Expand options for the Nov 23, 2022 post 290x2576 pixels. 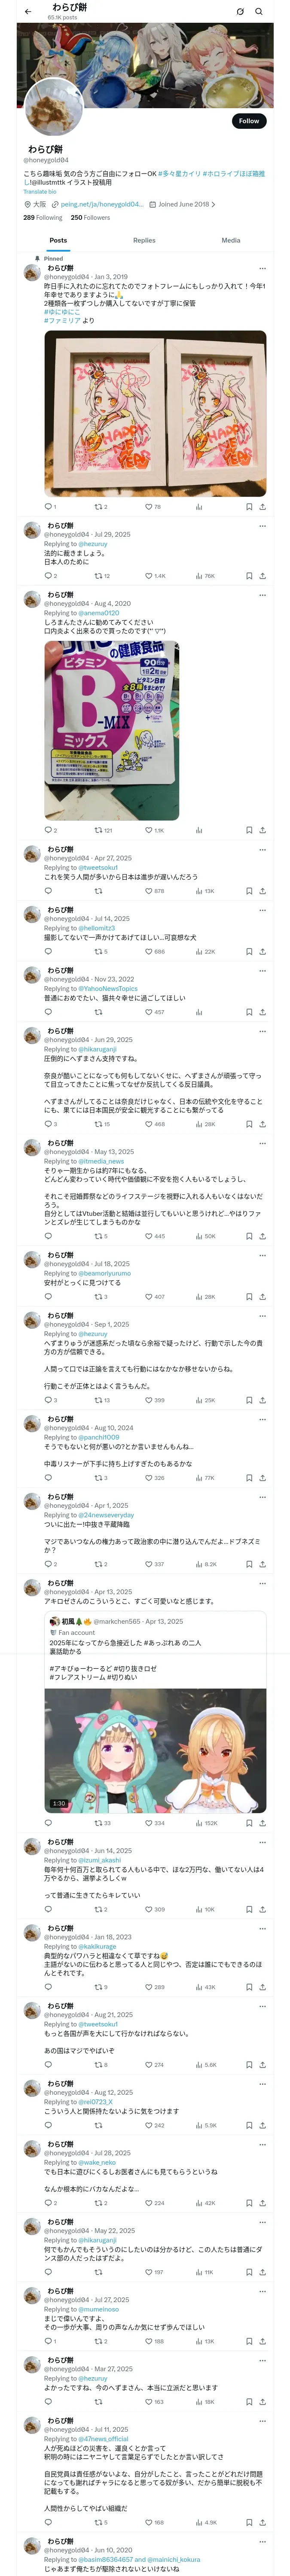pyautogui.click(x=262, y=970)
